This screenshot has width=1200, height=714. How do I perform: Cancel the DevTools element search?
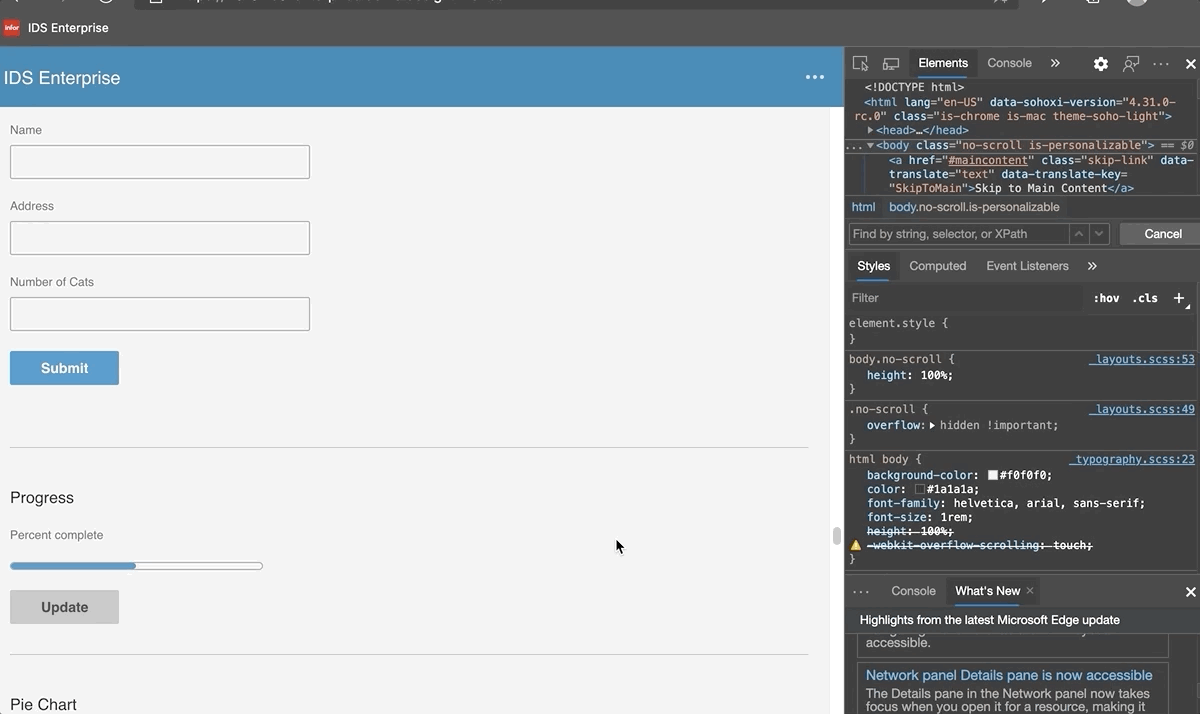click(x=1162, y=233)
